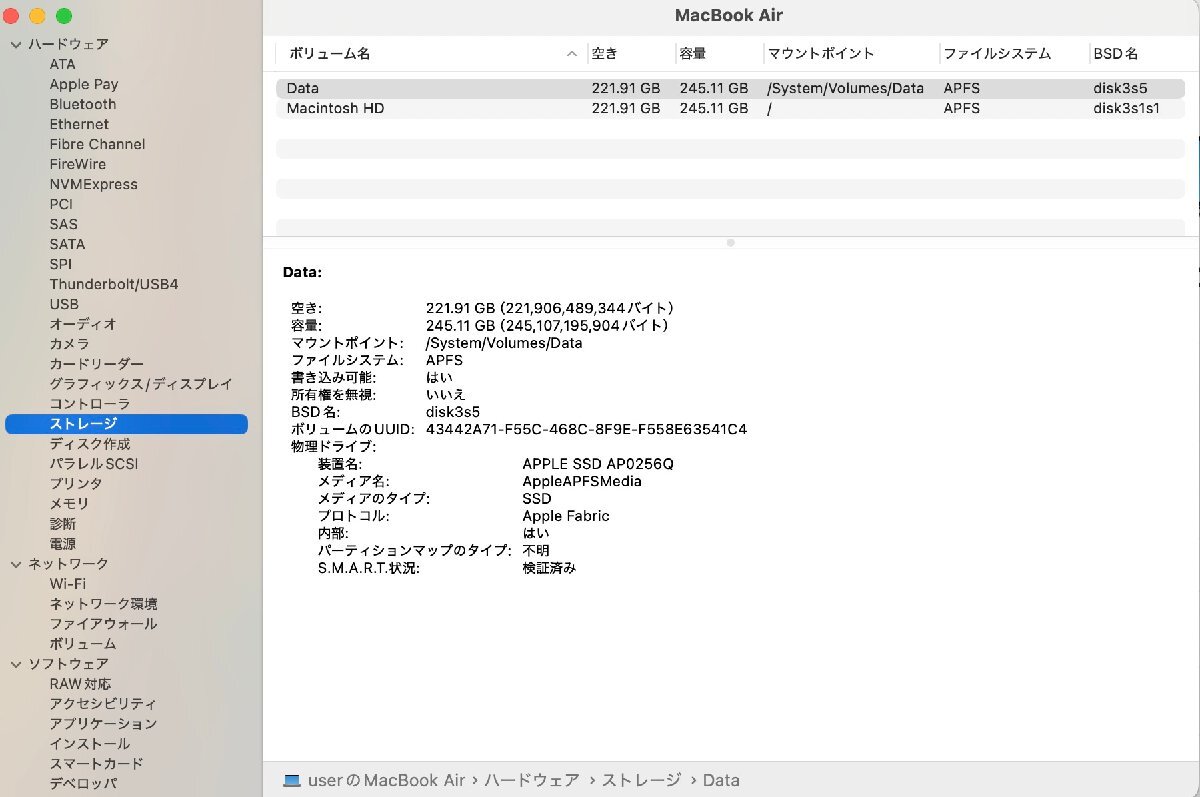The image size is (1200, 797).
Task: Select Fibre Channel in the sidebar
Action: (x=97, y=144)
